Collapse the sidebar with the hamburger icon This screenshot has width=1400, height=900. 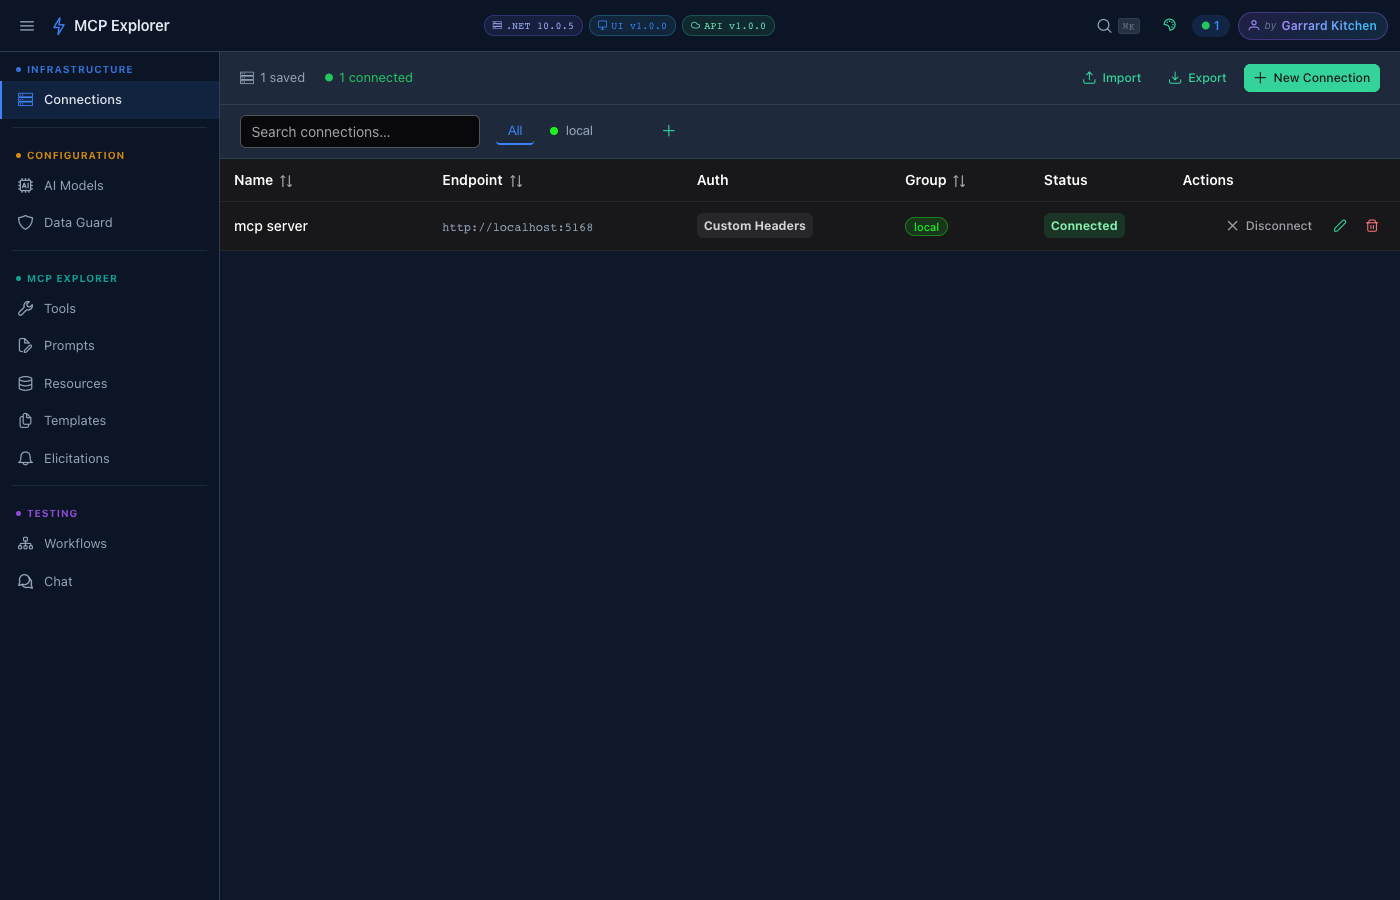pos(27,25)
